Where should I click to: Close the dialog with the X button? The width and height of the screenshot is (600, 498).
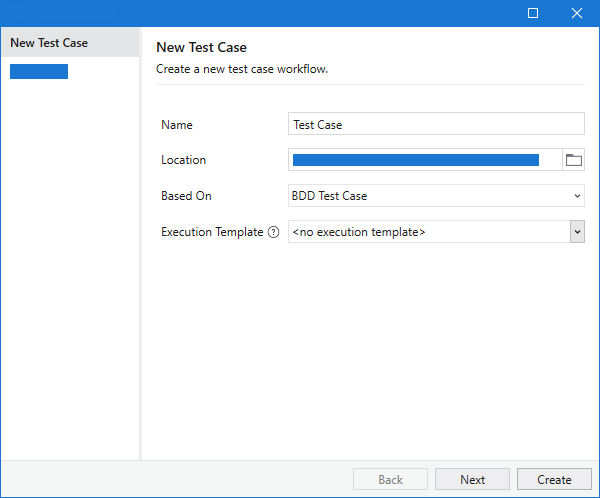[x=576, y=13]
